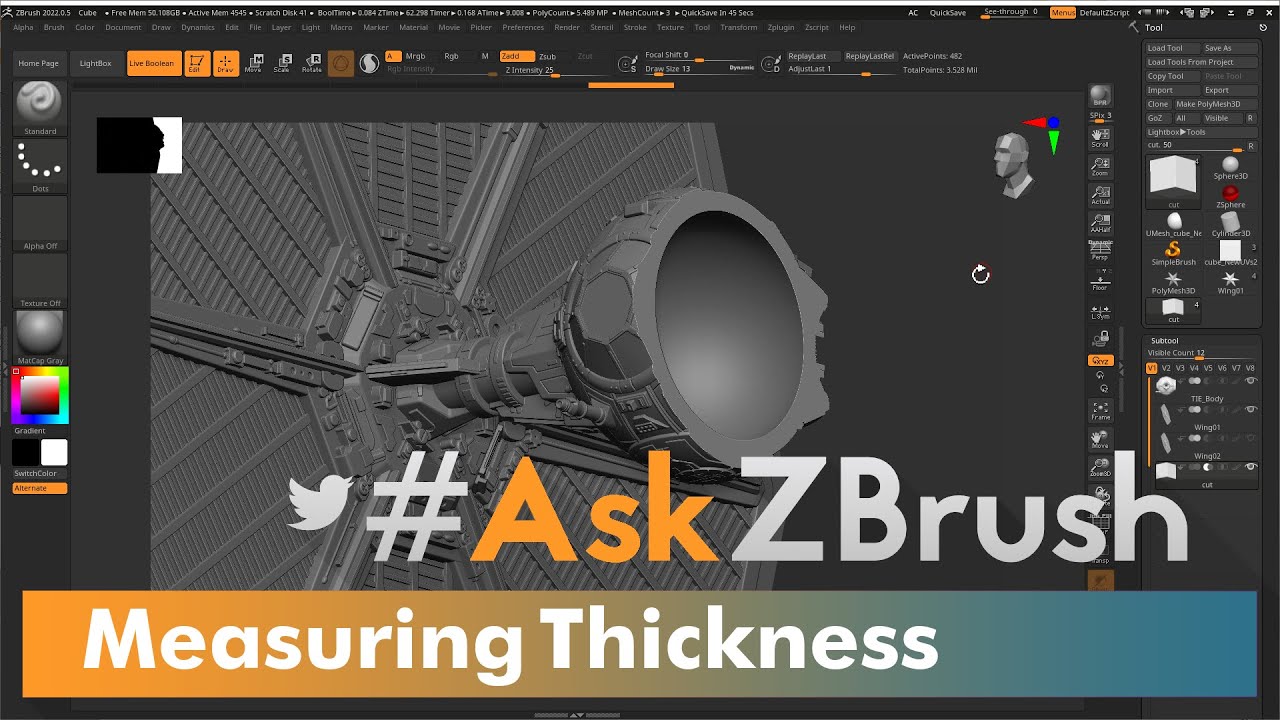Viewport: 1280px width, 720px height.
Task: Select the Rotate transform tool
Action: pyautogui.click(x=312, y=64)
